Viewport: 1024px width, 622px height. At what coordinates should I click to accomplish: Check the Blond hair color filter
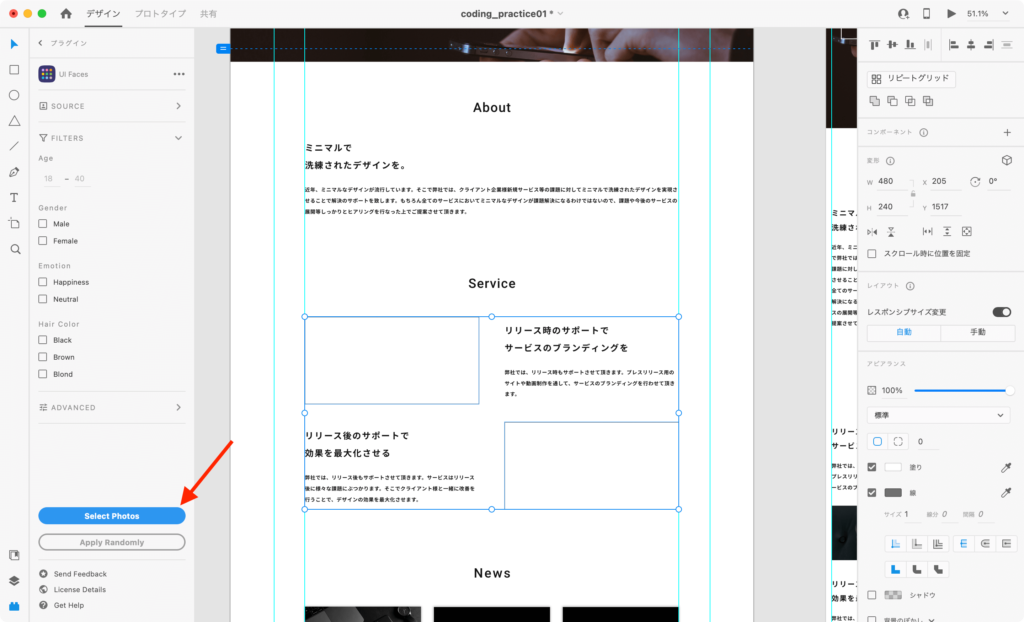click(42, 374)
